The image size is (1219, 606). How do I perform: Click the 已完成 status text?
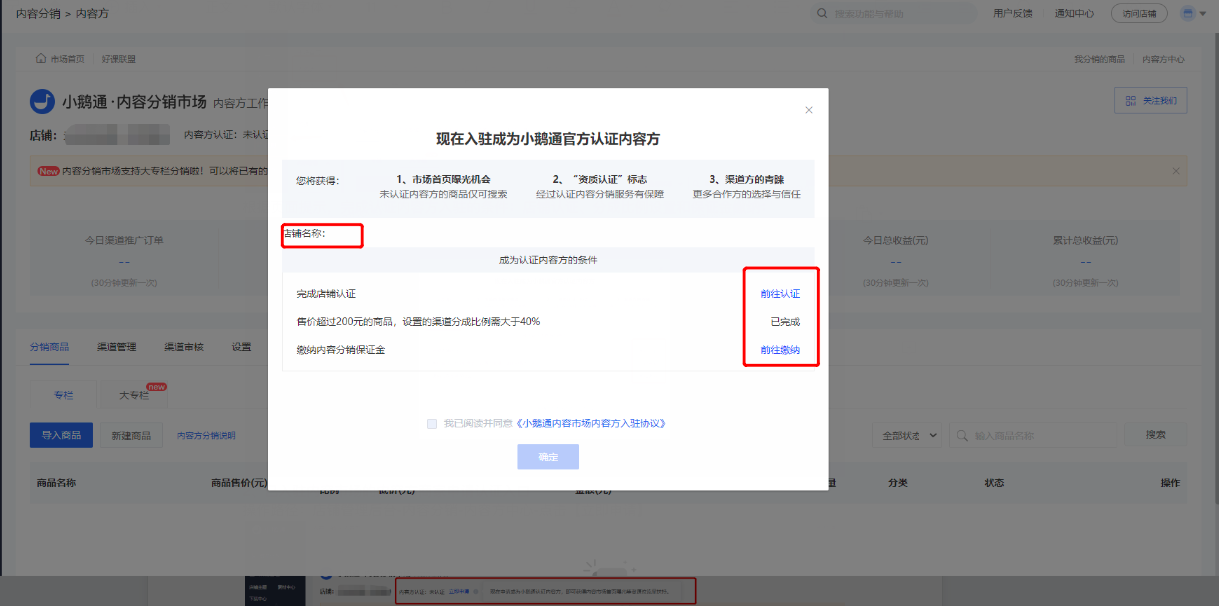click(785, 322)
